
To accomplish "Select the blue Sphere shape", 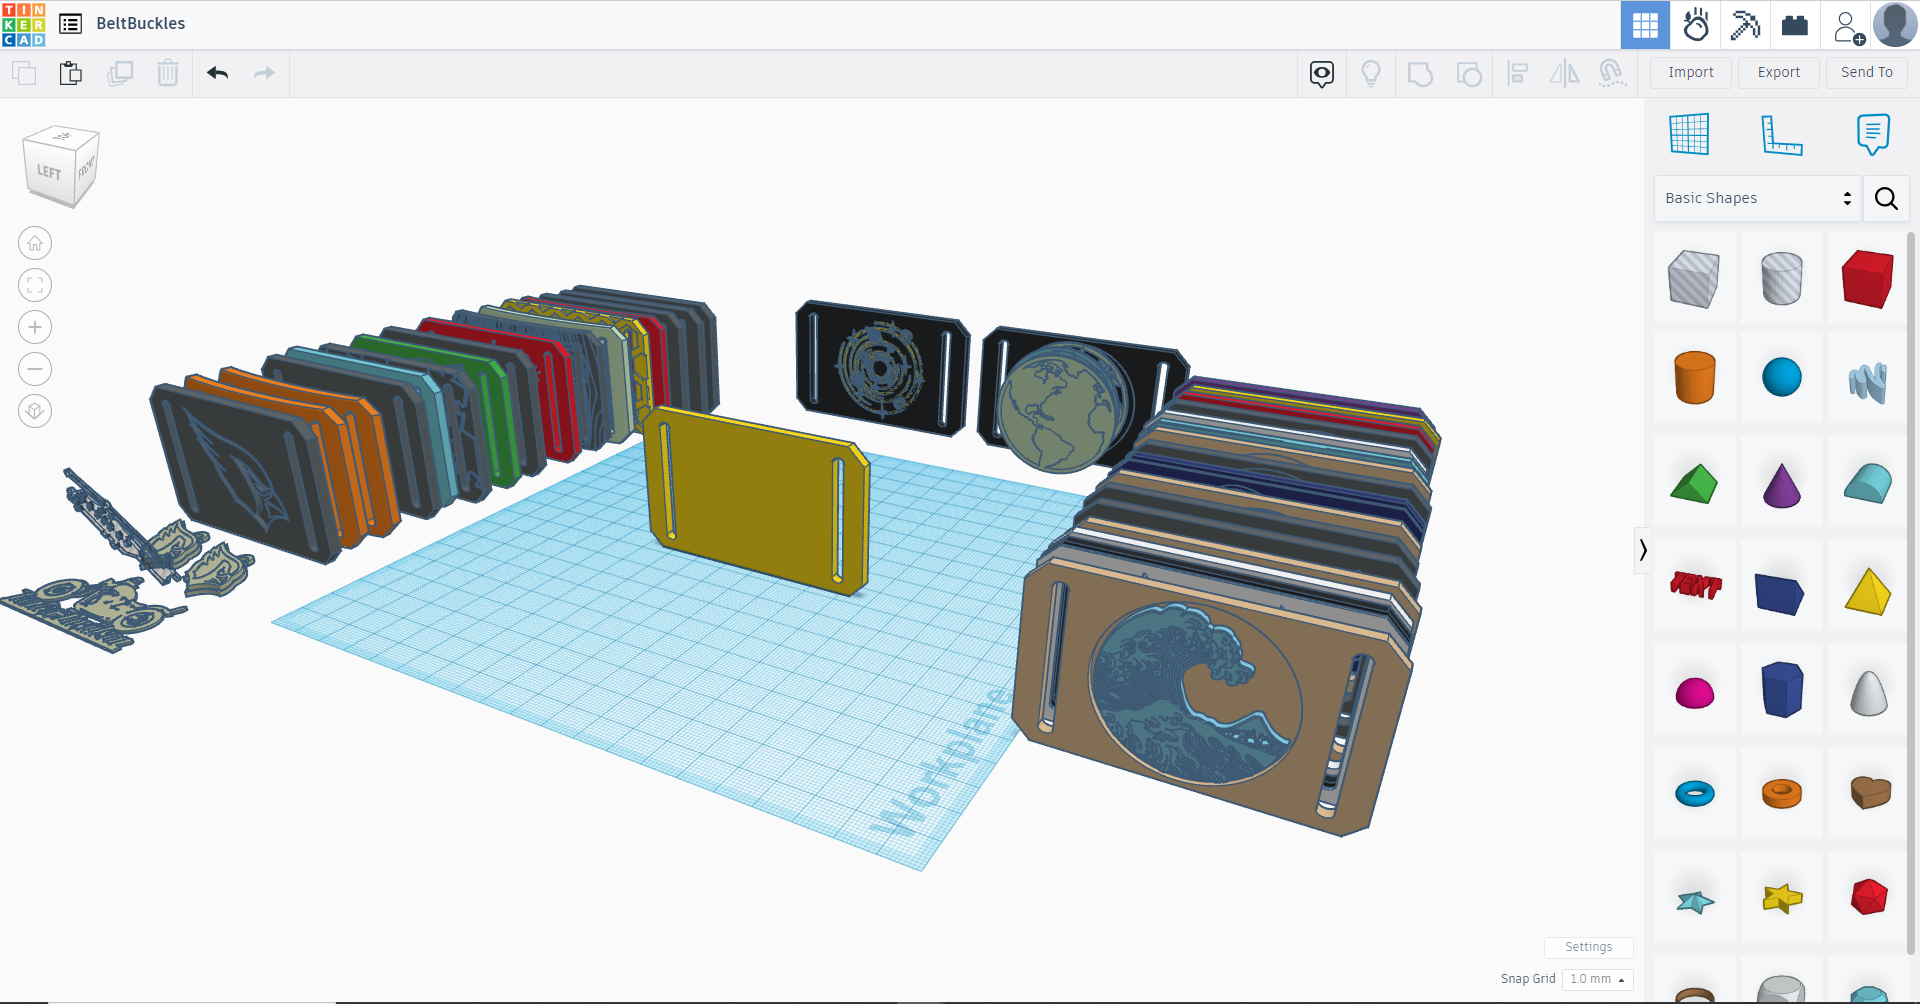I will coord(1781,378).
